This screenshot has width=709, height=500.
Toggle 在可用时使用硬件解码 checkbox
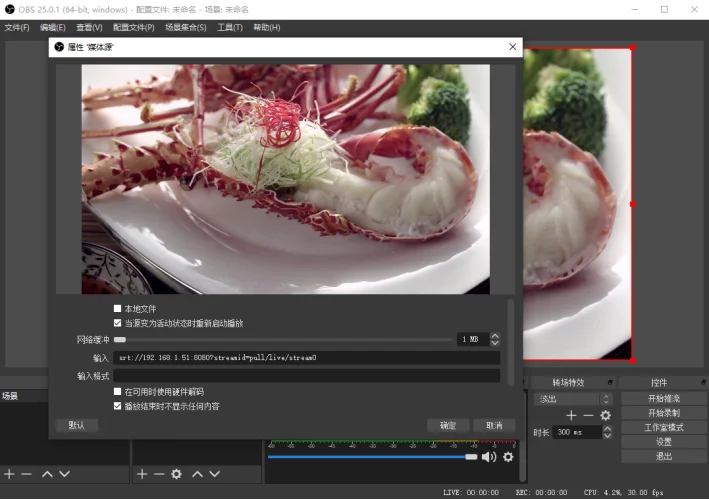pos(118,392)
